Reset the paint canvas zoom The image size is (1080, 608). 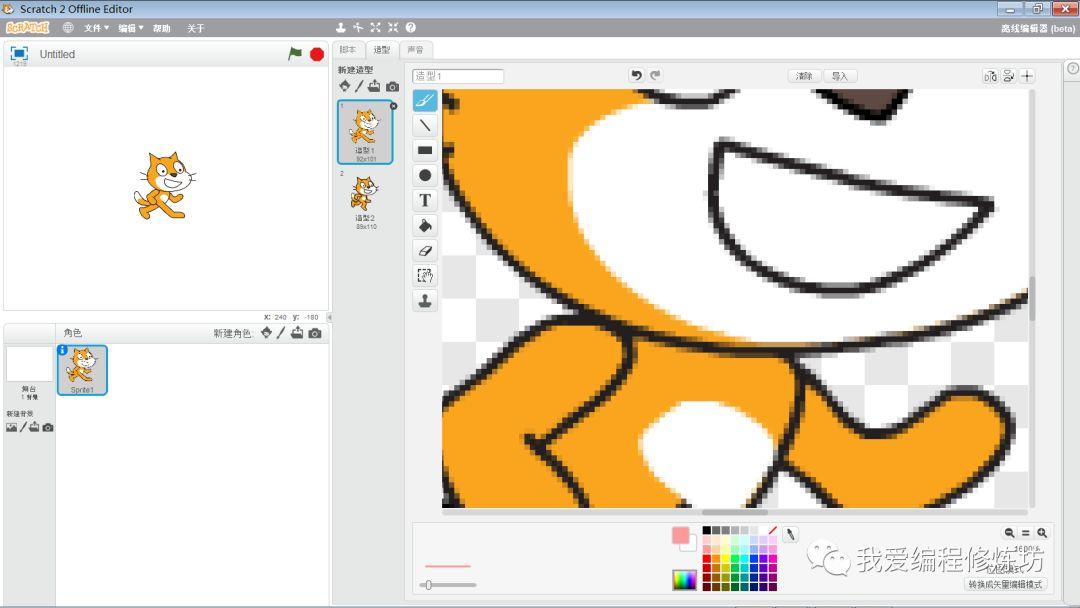pyautogui.click(x=1026, y=533)
